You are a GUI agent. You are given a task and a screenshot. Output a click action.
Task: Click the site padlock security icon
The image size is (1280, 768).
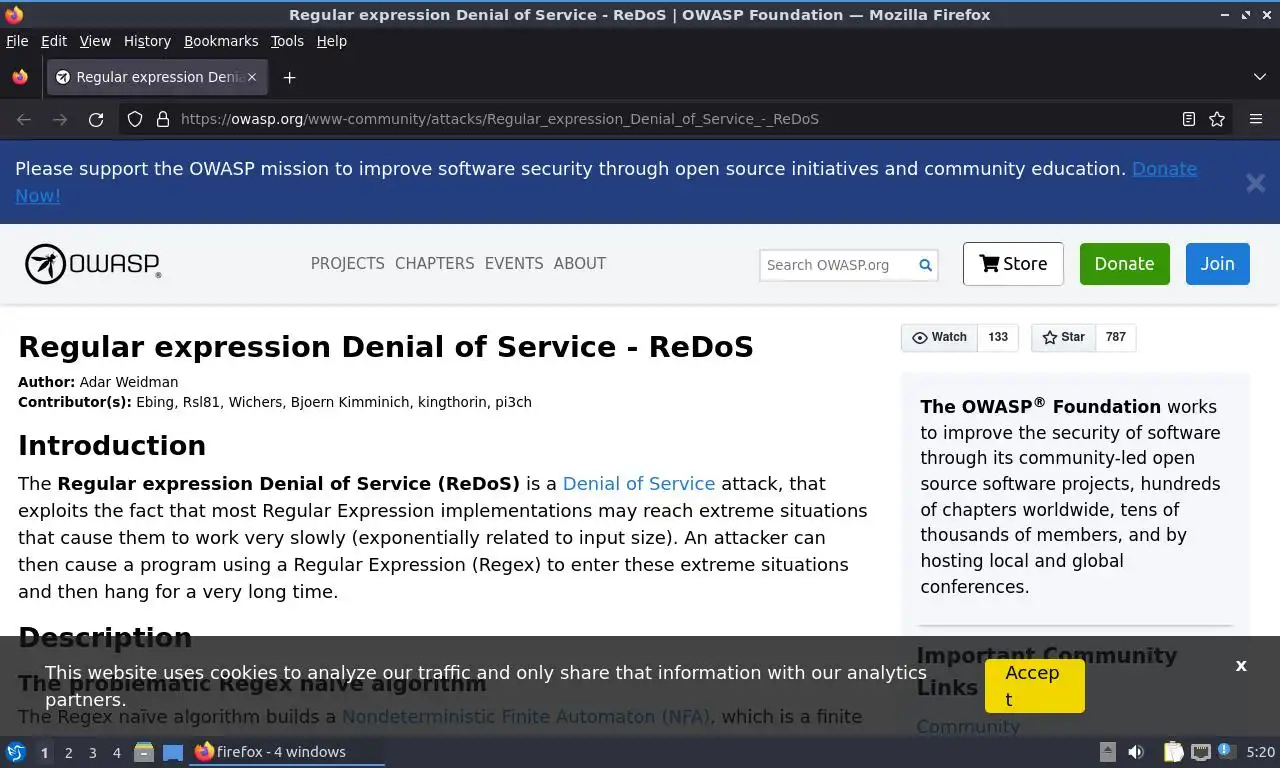pos(163,119)
